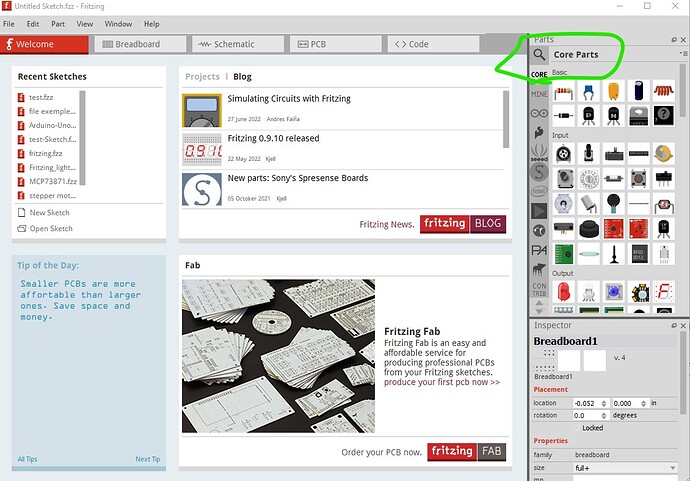Open the Sony Spresense Boards post thumbnail
Screen dimensions: 690x481
[x=202, y=189]
